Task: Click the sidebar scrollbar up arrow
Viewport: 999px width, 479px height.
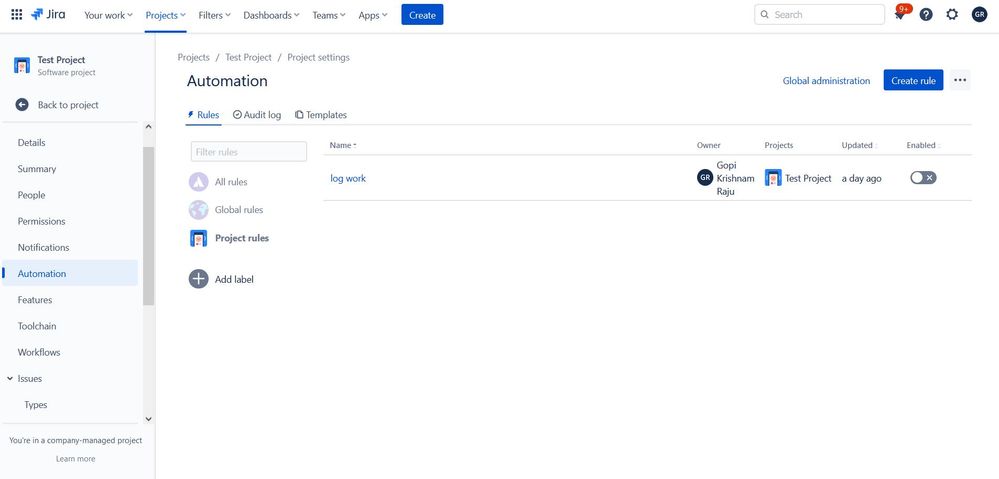Action: point(148,127)
